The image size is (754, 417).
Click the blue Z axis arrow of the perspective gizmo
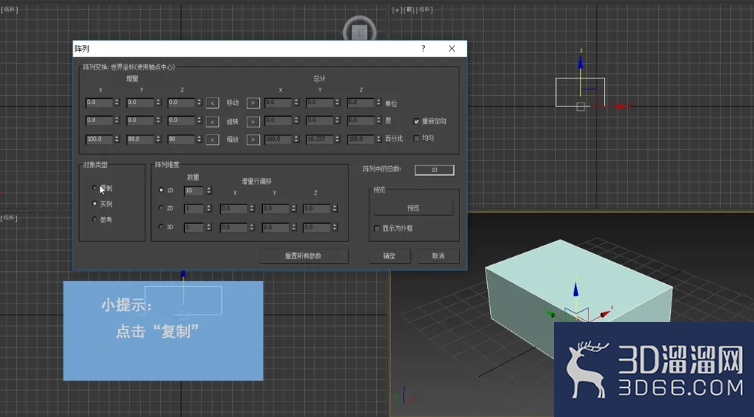coord(576,289)
